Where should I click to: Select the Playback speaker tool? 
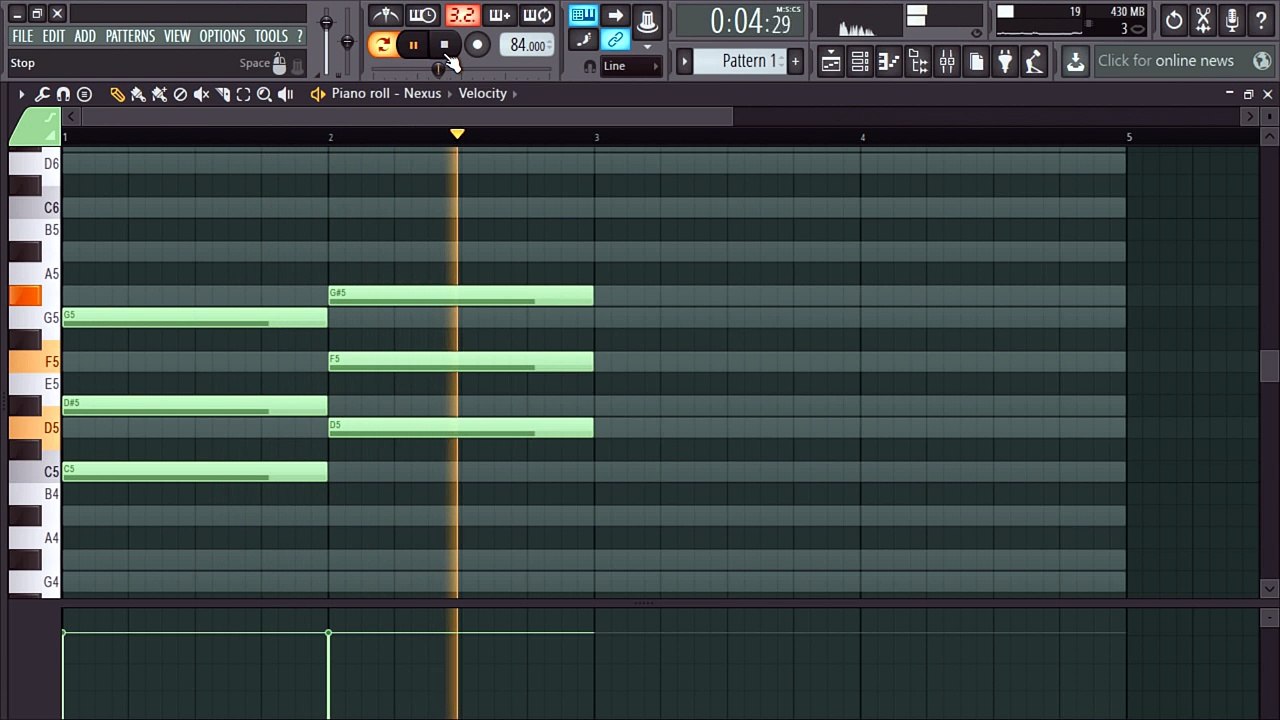point(286,94)
